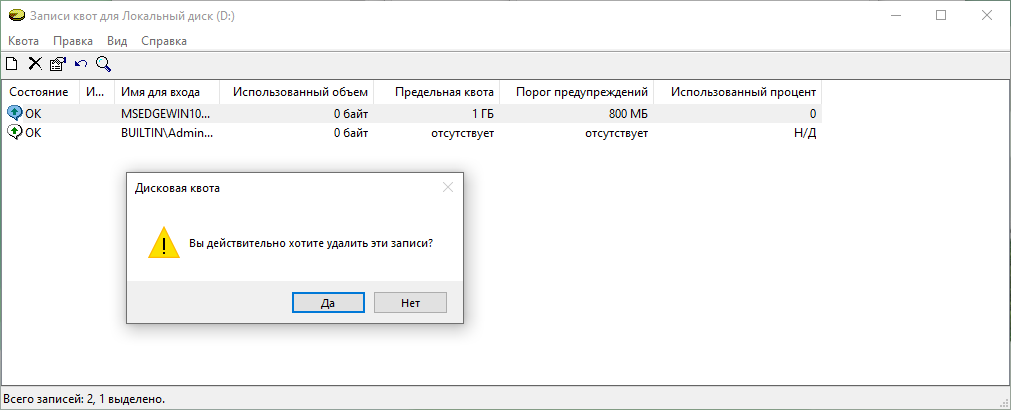Confirm deletion with the Да button

[x=328, y=302]
